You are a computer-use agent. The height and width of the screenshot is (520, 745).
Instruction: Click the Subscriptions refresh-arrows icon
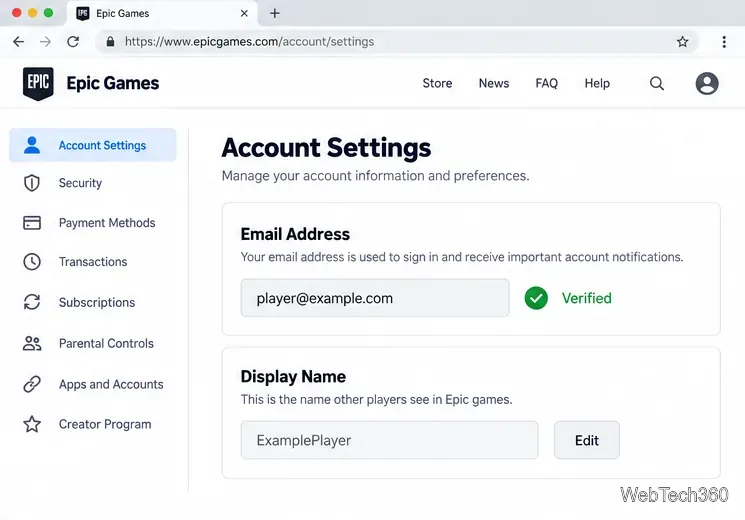click(32, 302)
